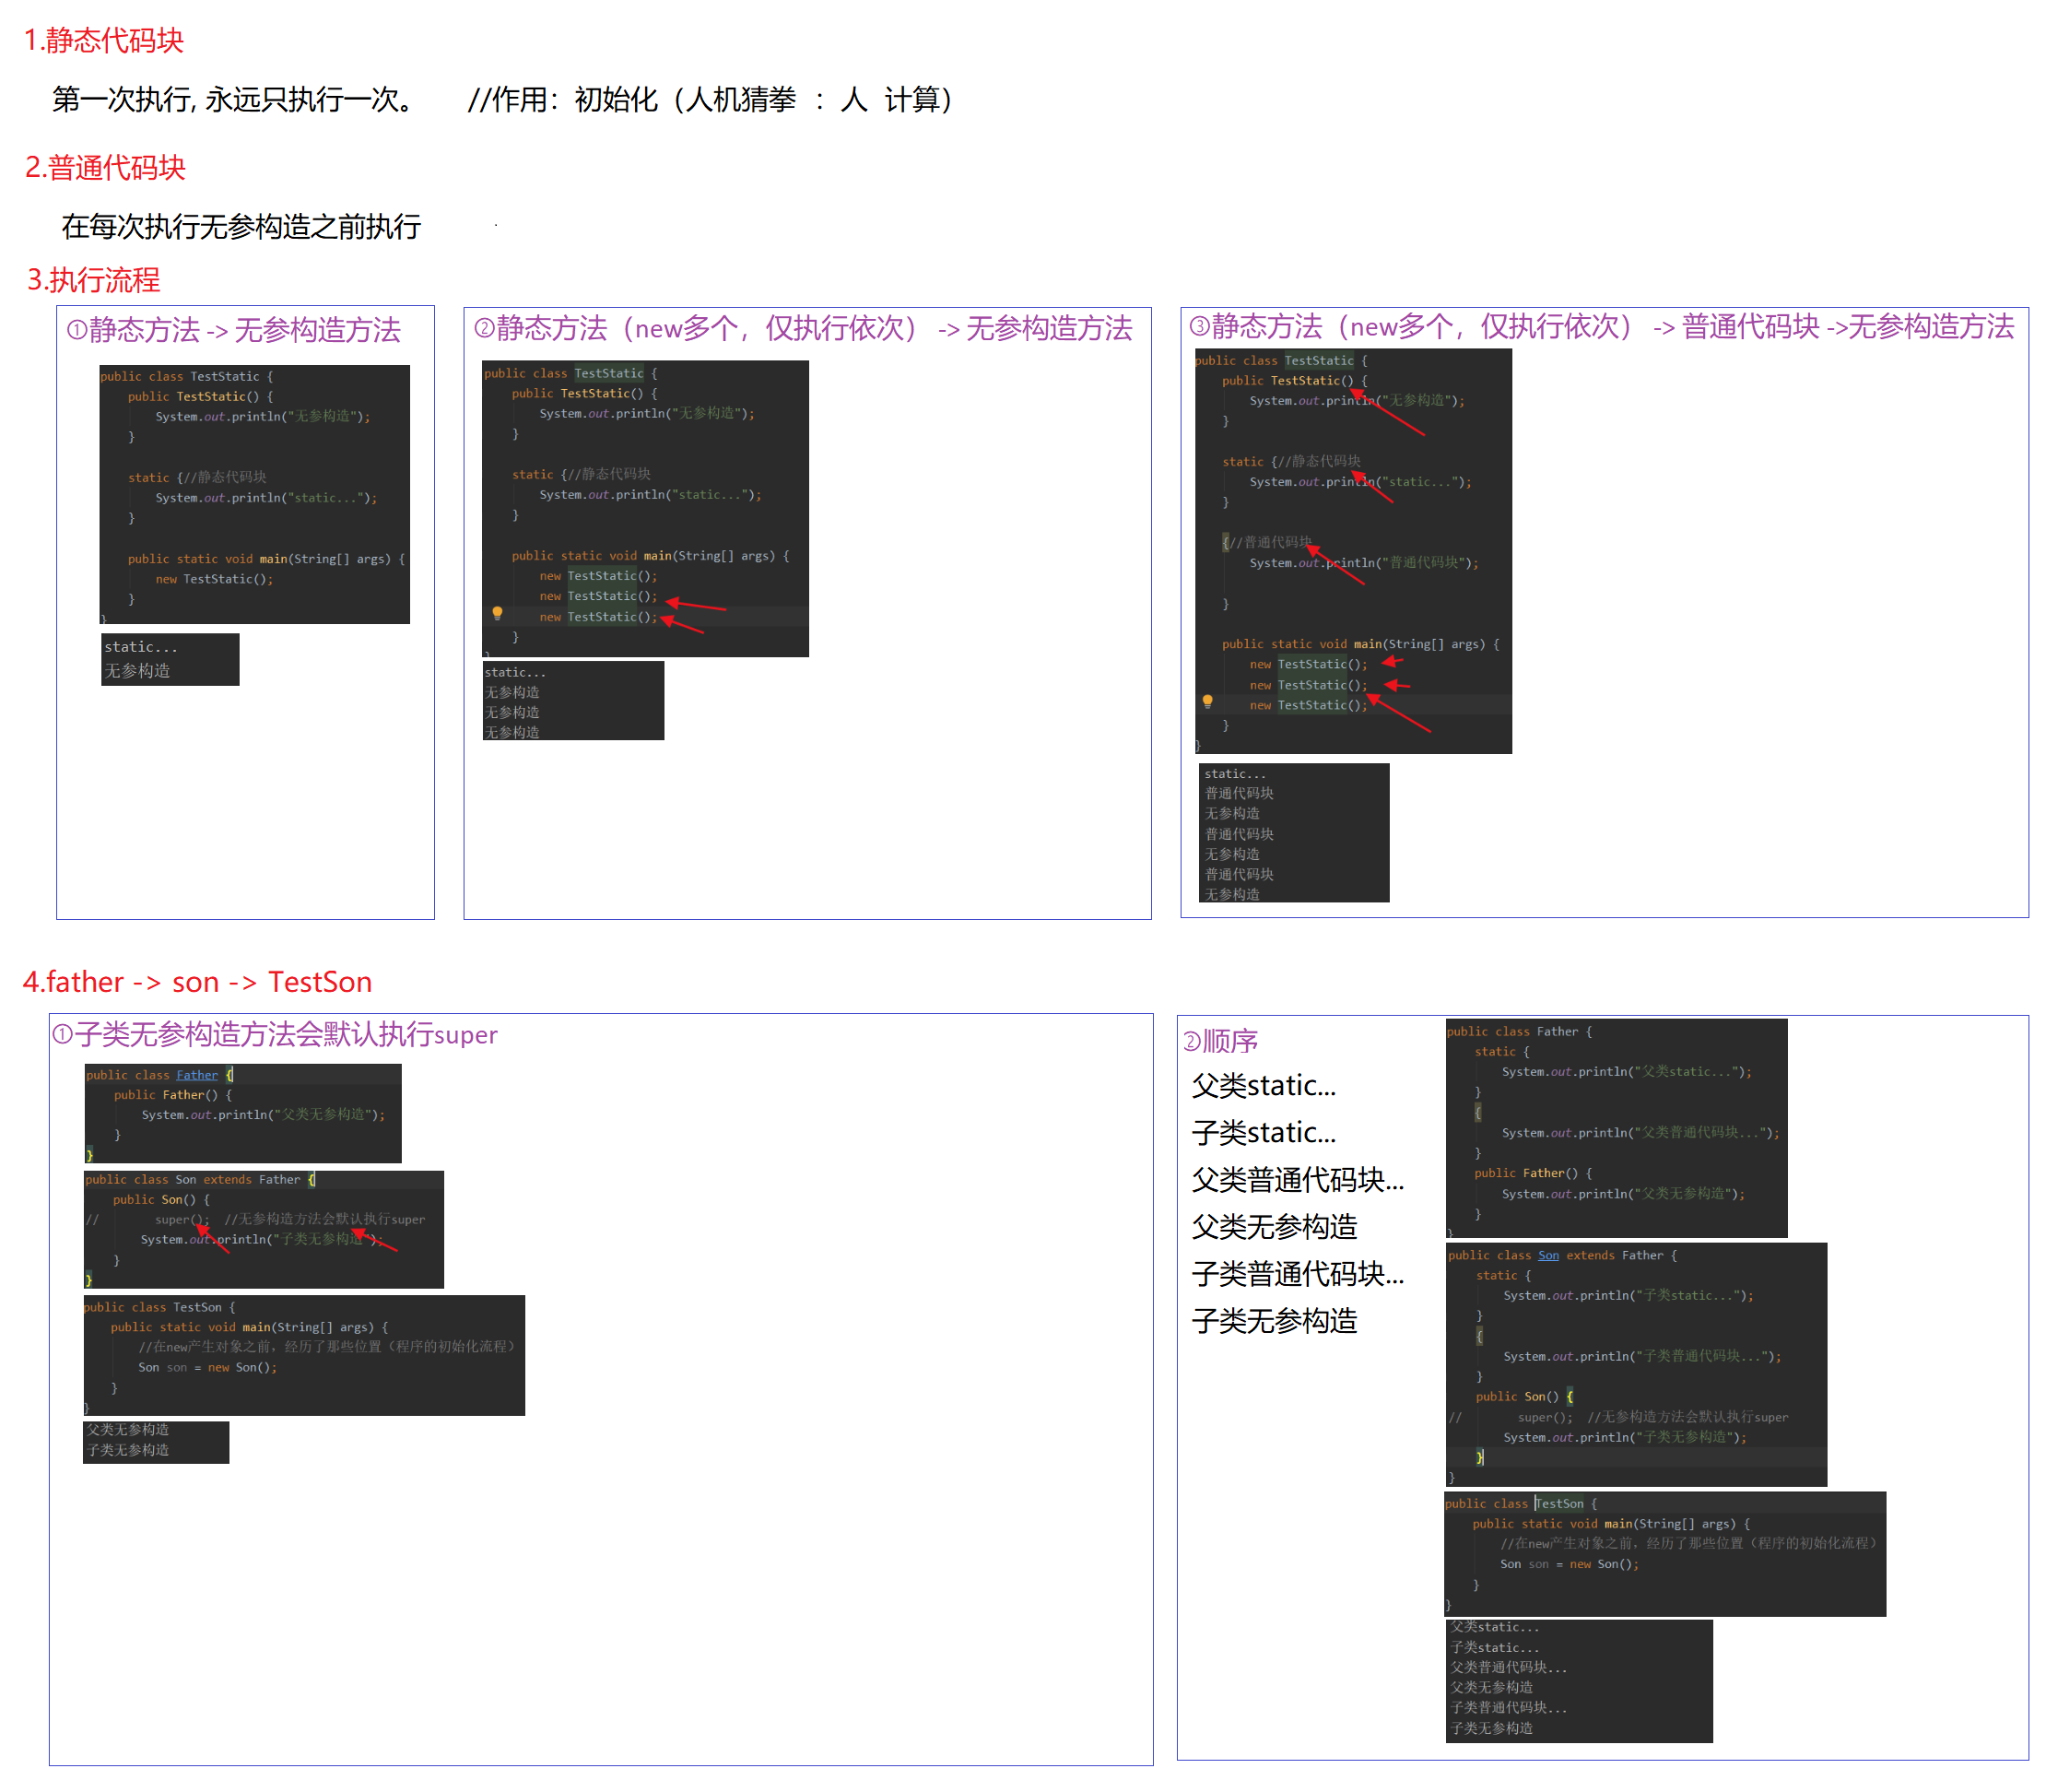Click the title ①静态方法 -> 无参构造方法
Viewport: 2046px width, 1792px height.
click(x=234, y=331)
